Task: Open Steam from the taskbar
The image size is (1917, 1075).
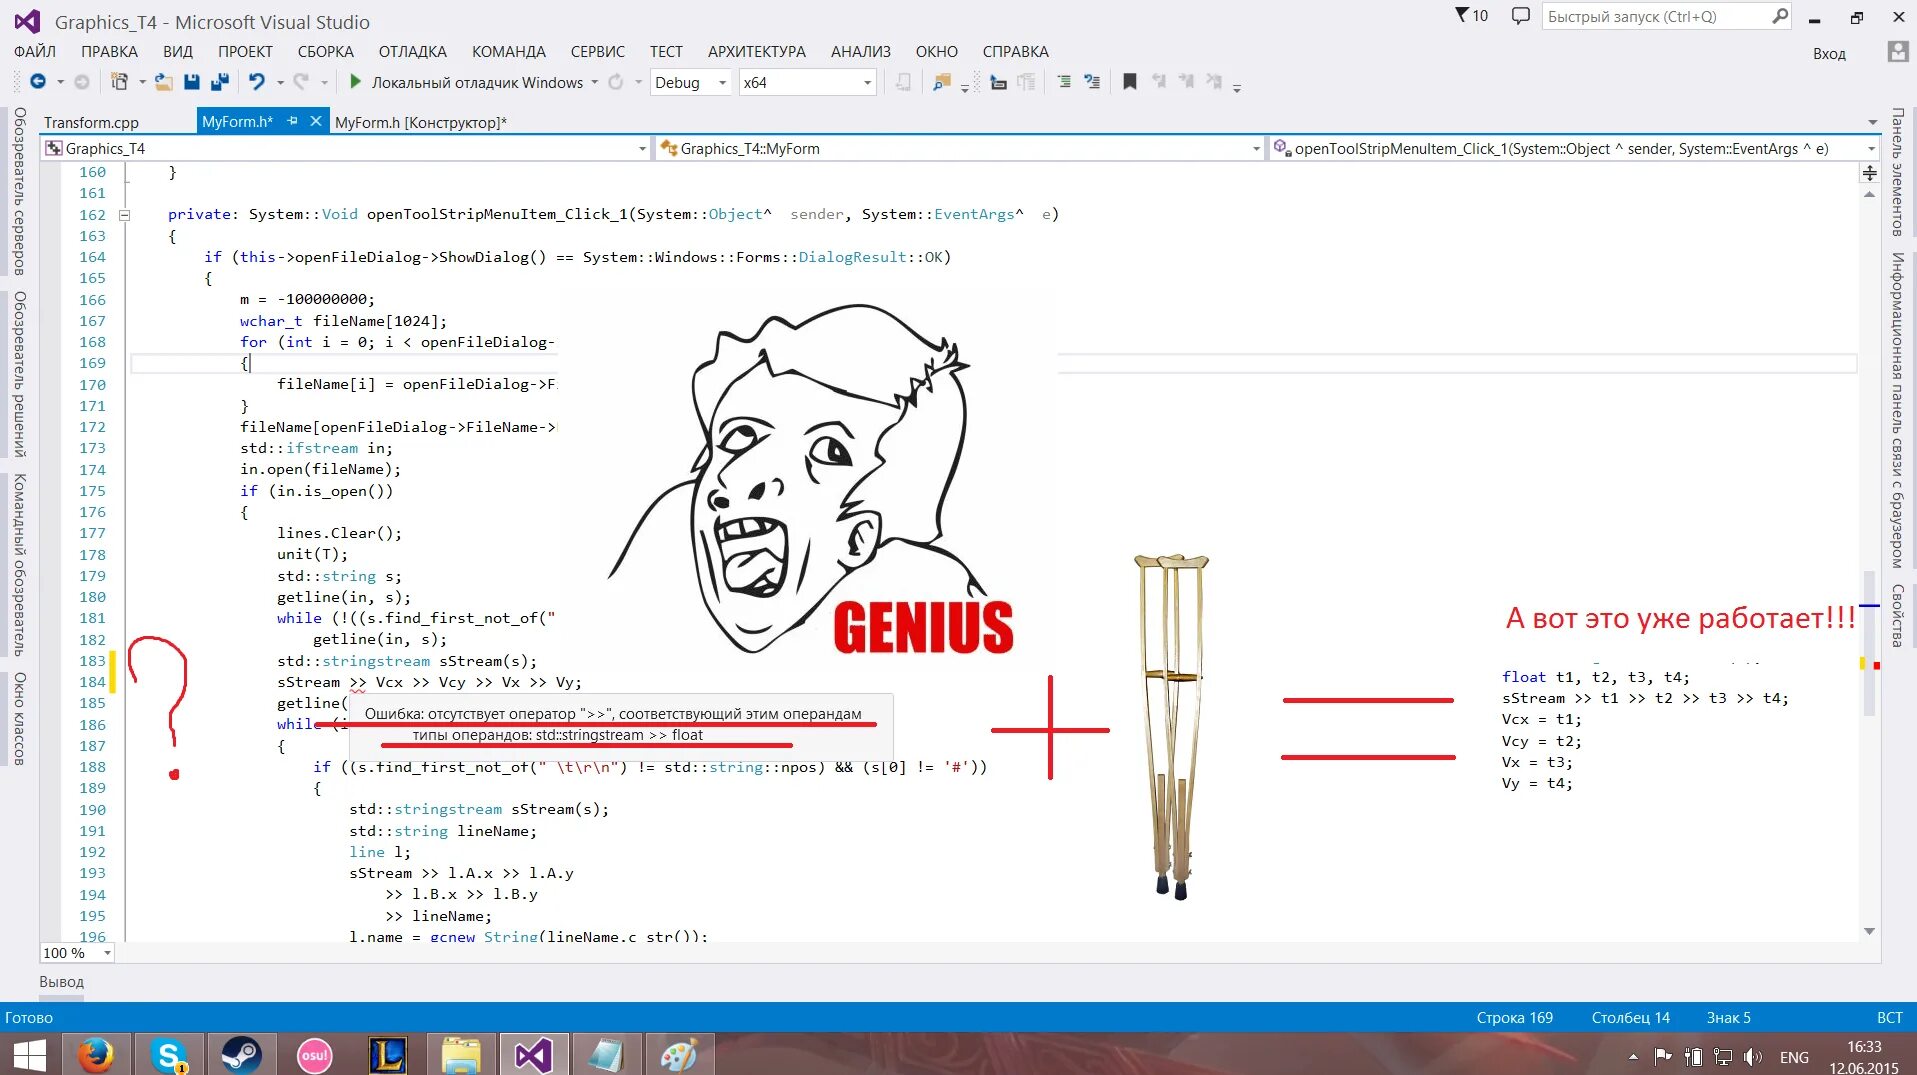Action: click(x=241, y=1055)
